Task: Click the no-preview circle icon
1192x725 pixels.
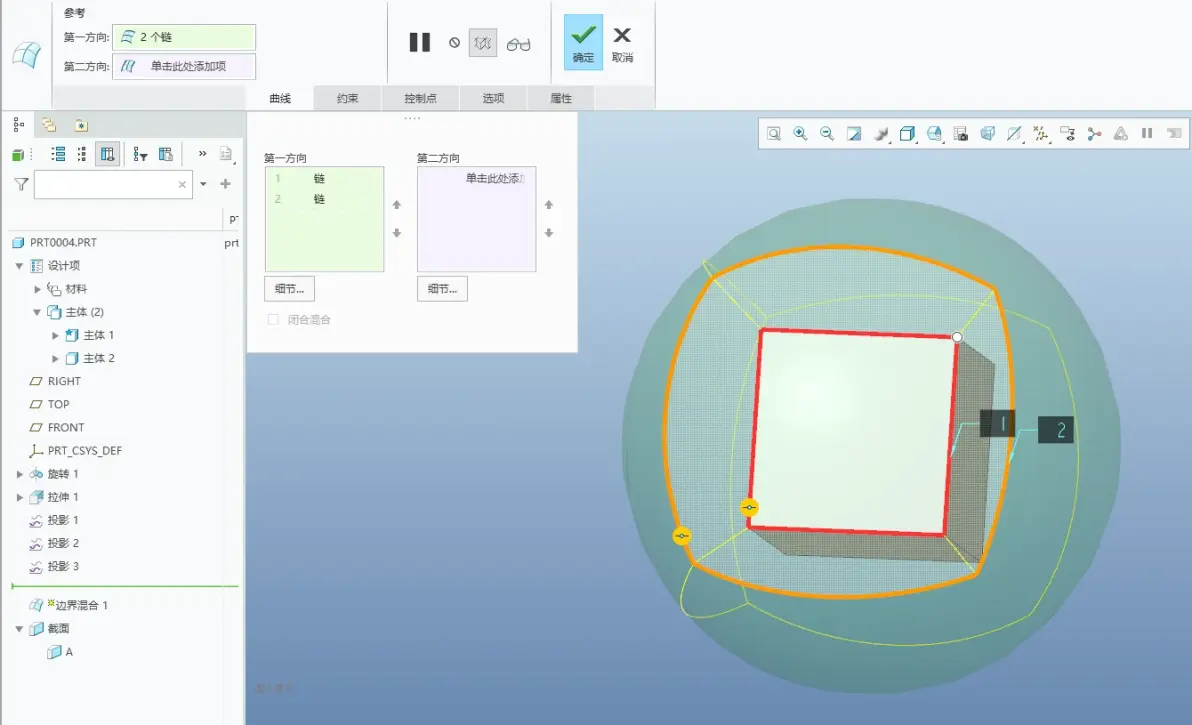Action: pos(454,43)
